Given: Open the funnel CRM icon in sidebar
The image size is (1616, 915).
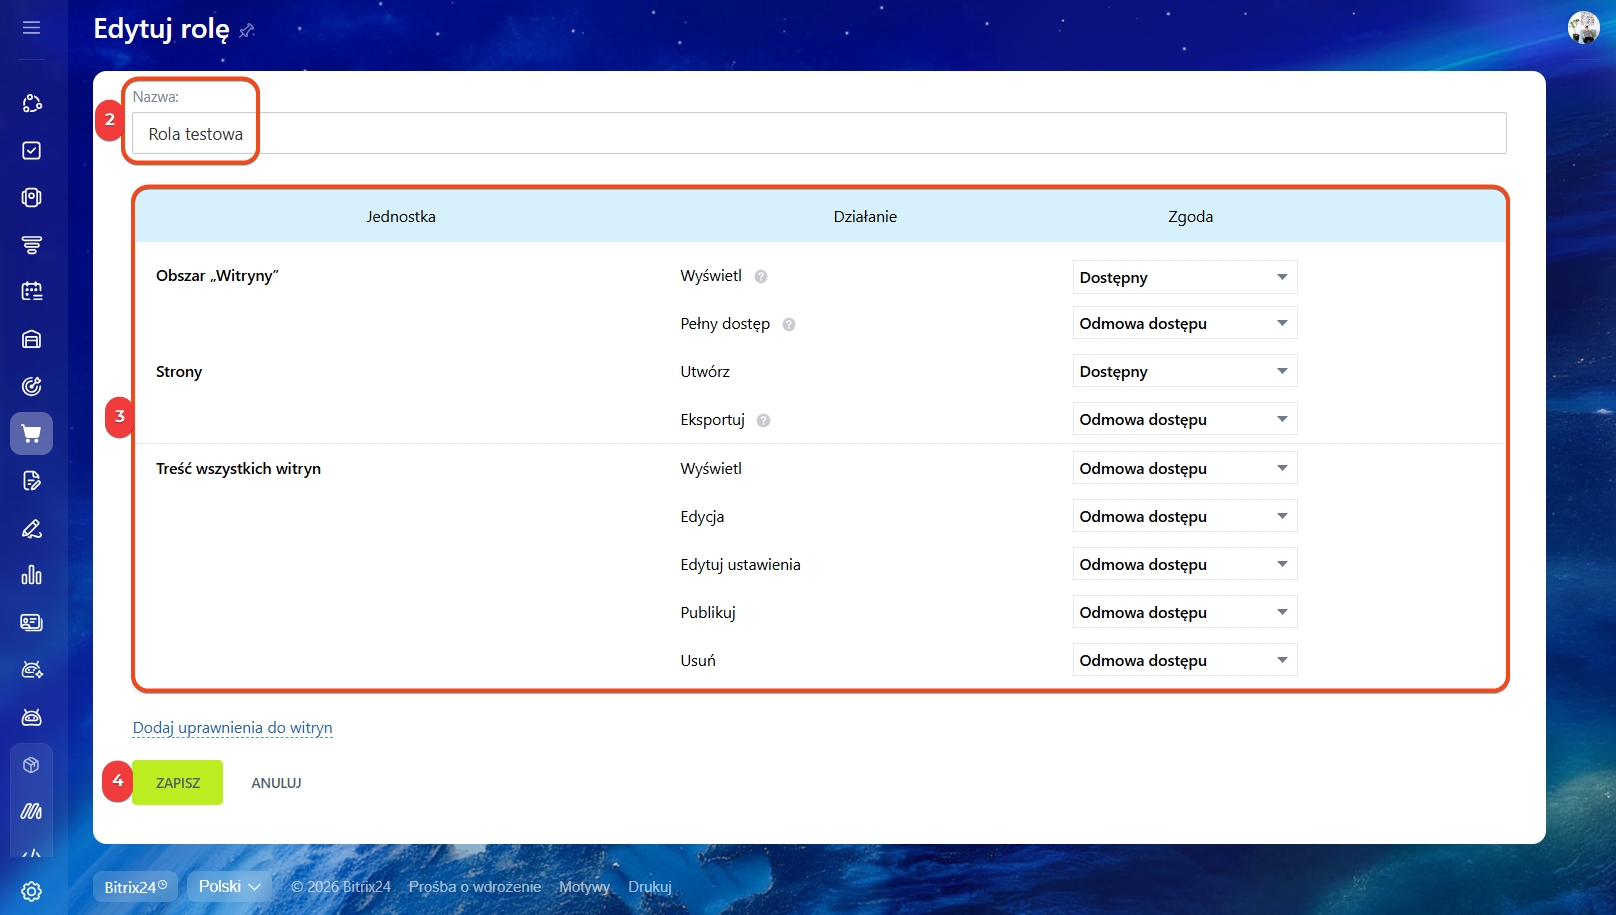Looking at the screenshot, I should pyautogui.click(x=32, y=245).
